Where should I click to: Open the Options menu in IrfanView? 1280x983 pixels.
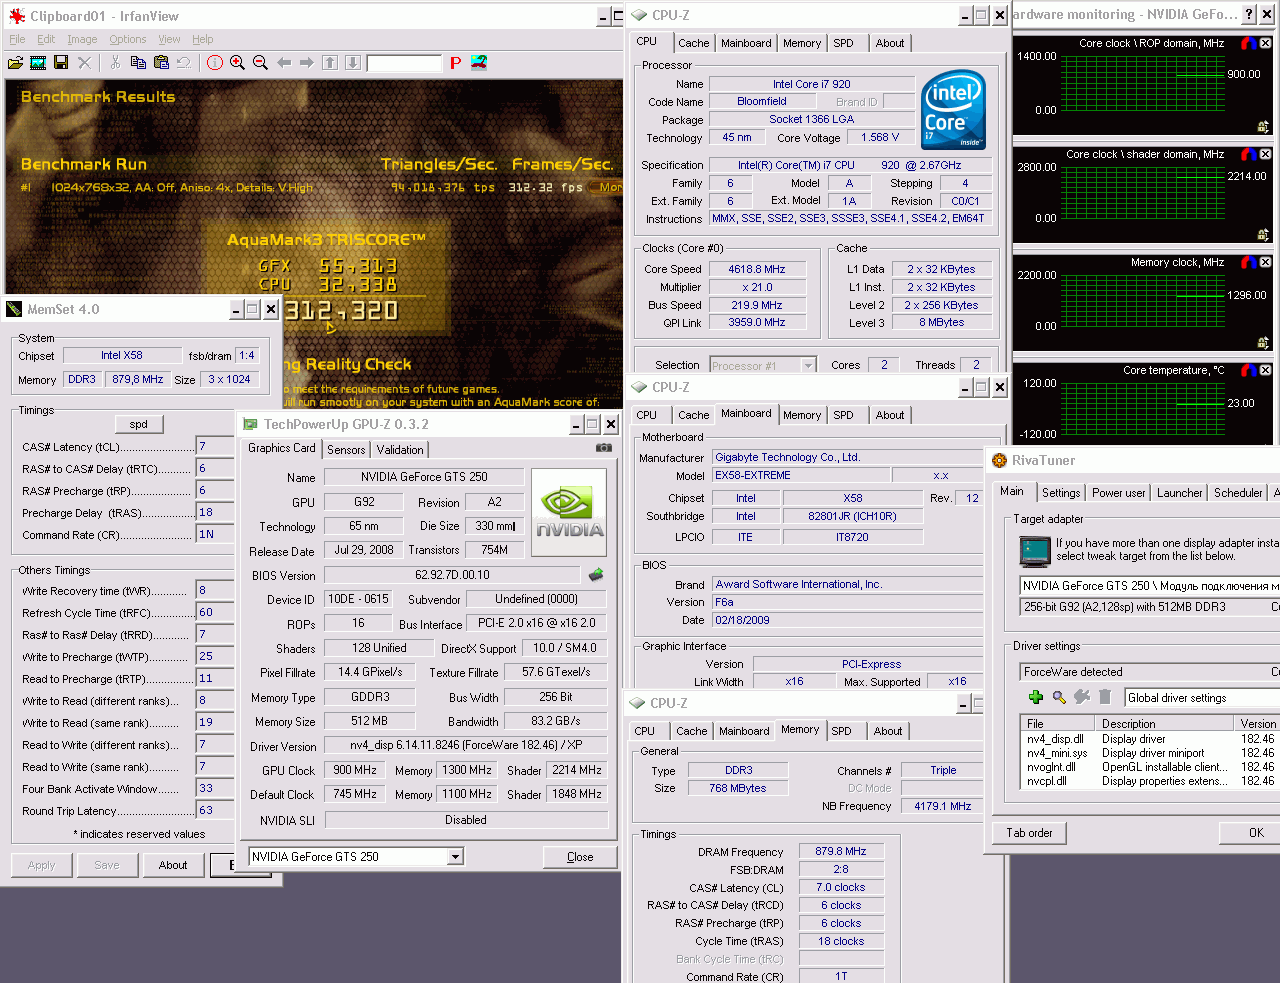[x=128, y=39]
